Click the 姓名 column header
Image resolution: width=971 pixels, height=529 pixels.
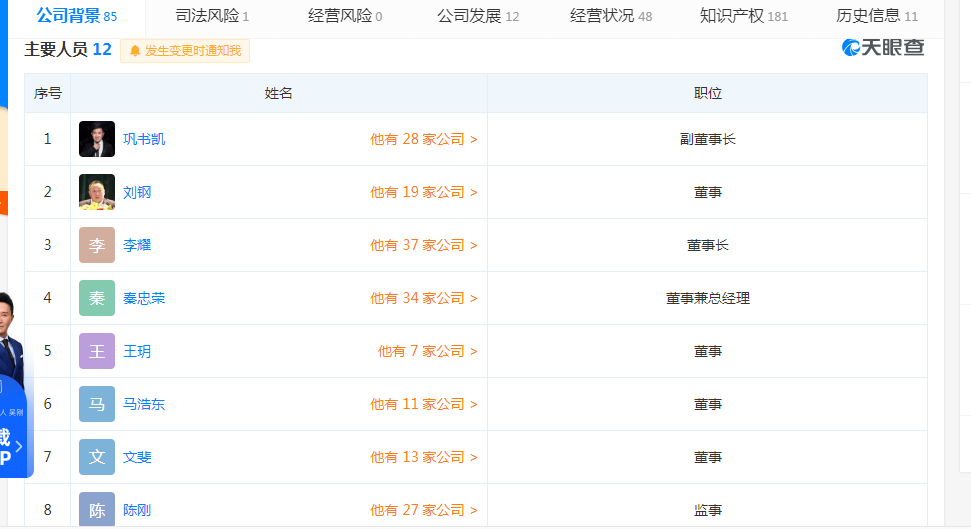(x=279, y=94)
